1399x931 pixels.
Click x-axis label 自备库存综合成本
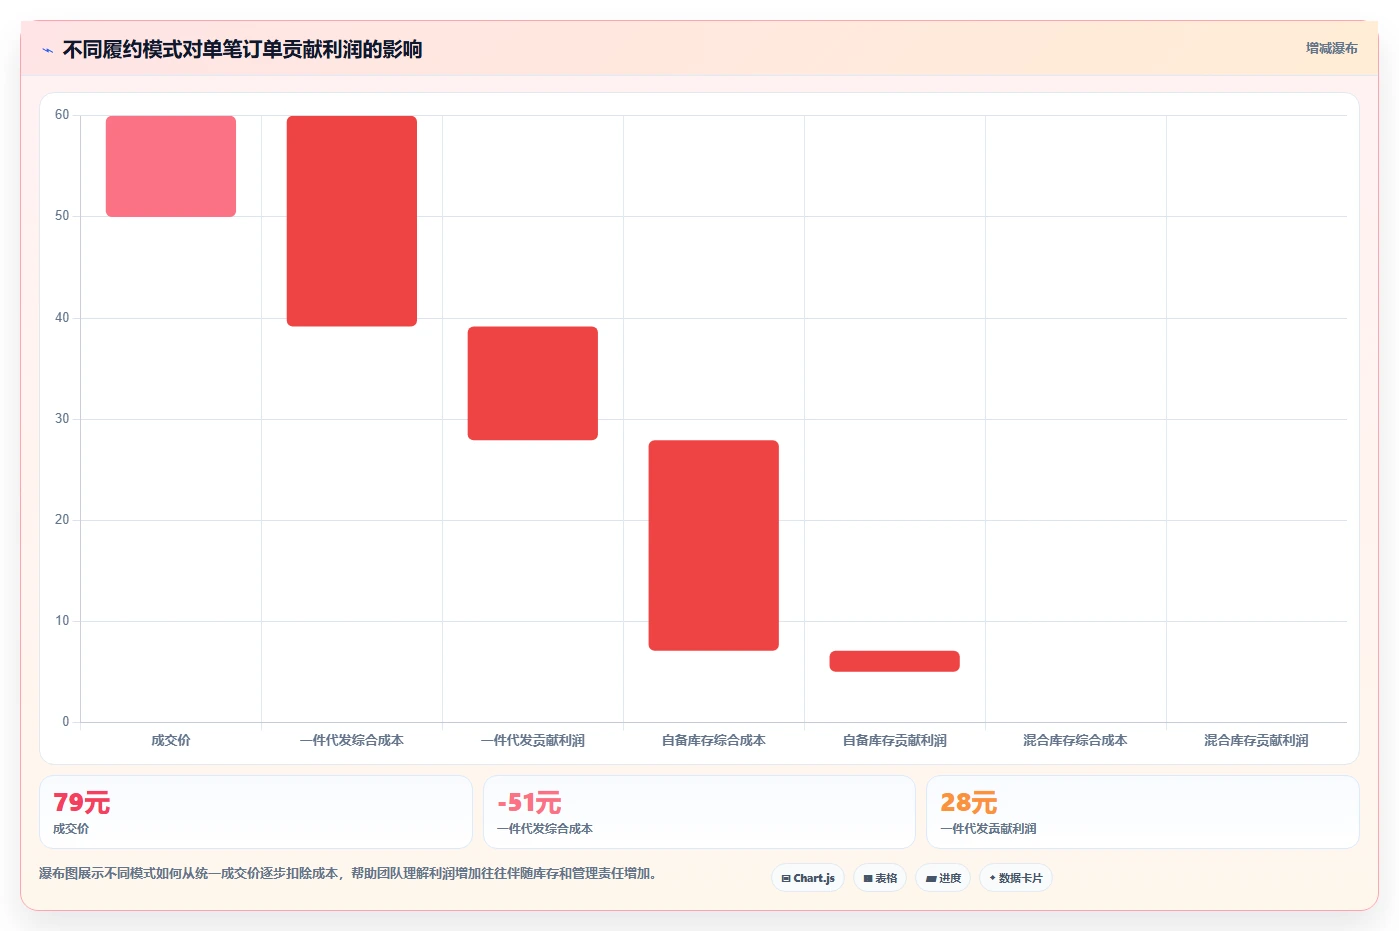tap(714, 740)
